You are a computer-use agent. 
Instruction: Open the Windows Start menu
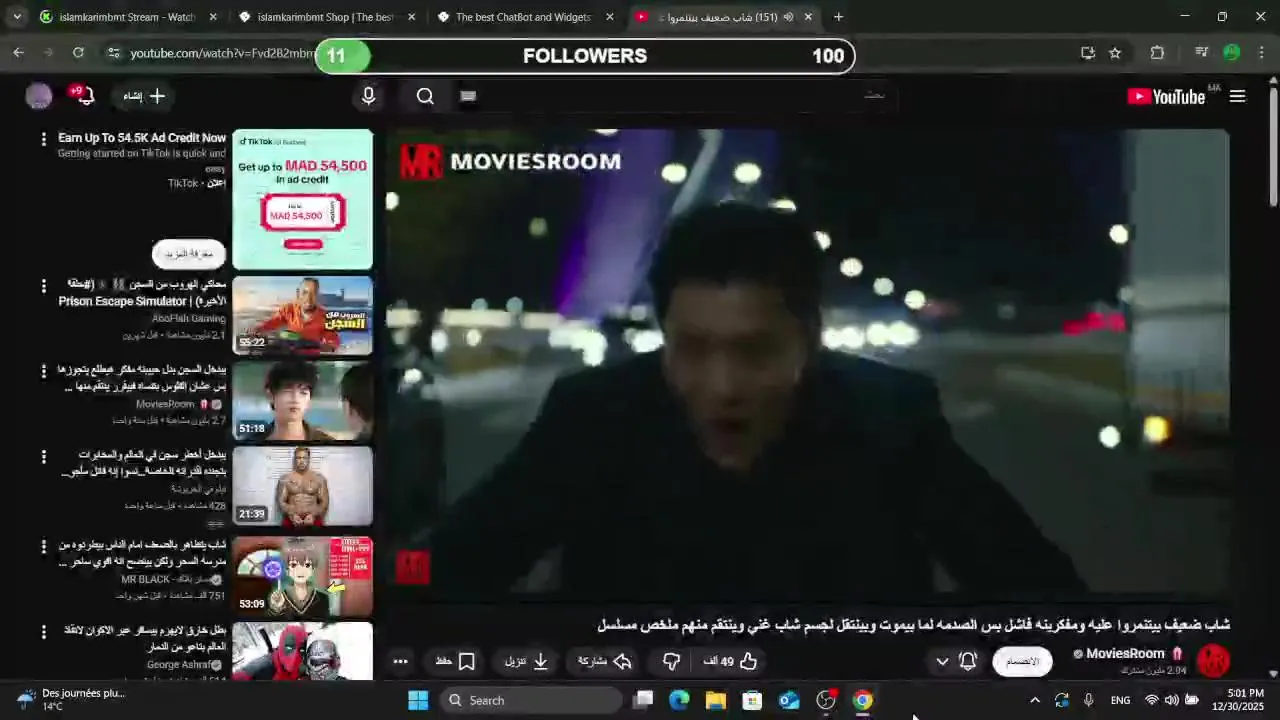pyautogui.click(x=418, y=700)
